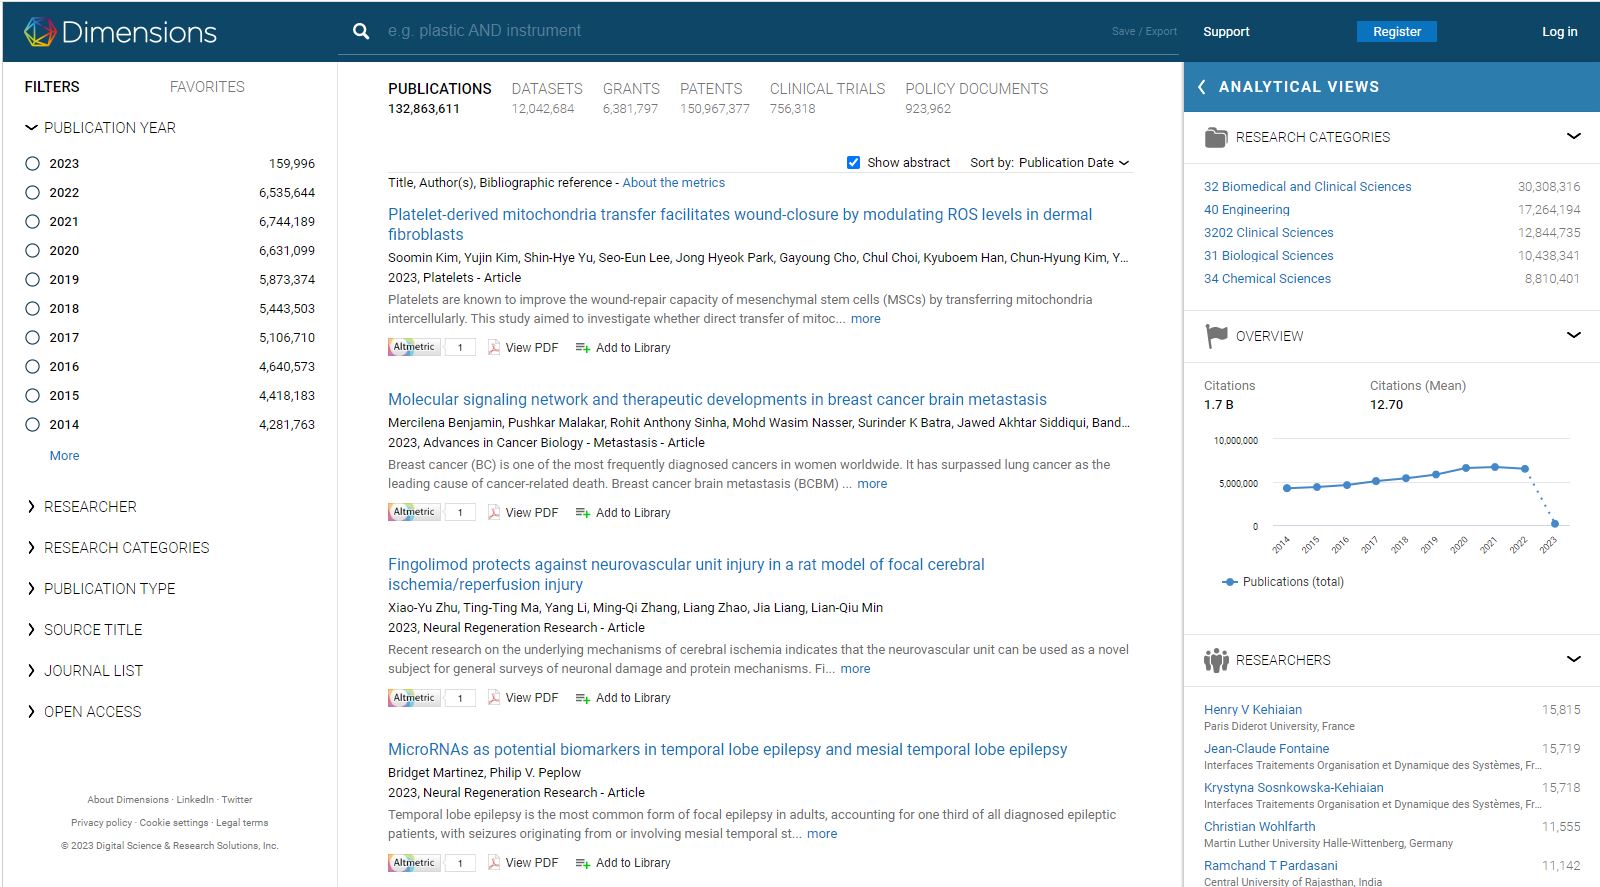The width and height of the screenshot is (1600, 887).
Task: Collapse the Researchers analytical panel chevron
Action: tap(1573, 659)
